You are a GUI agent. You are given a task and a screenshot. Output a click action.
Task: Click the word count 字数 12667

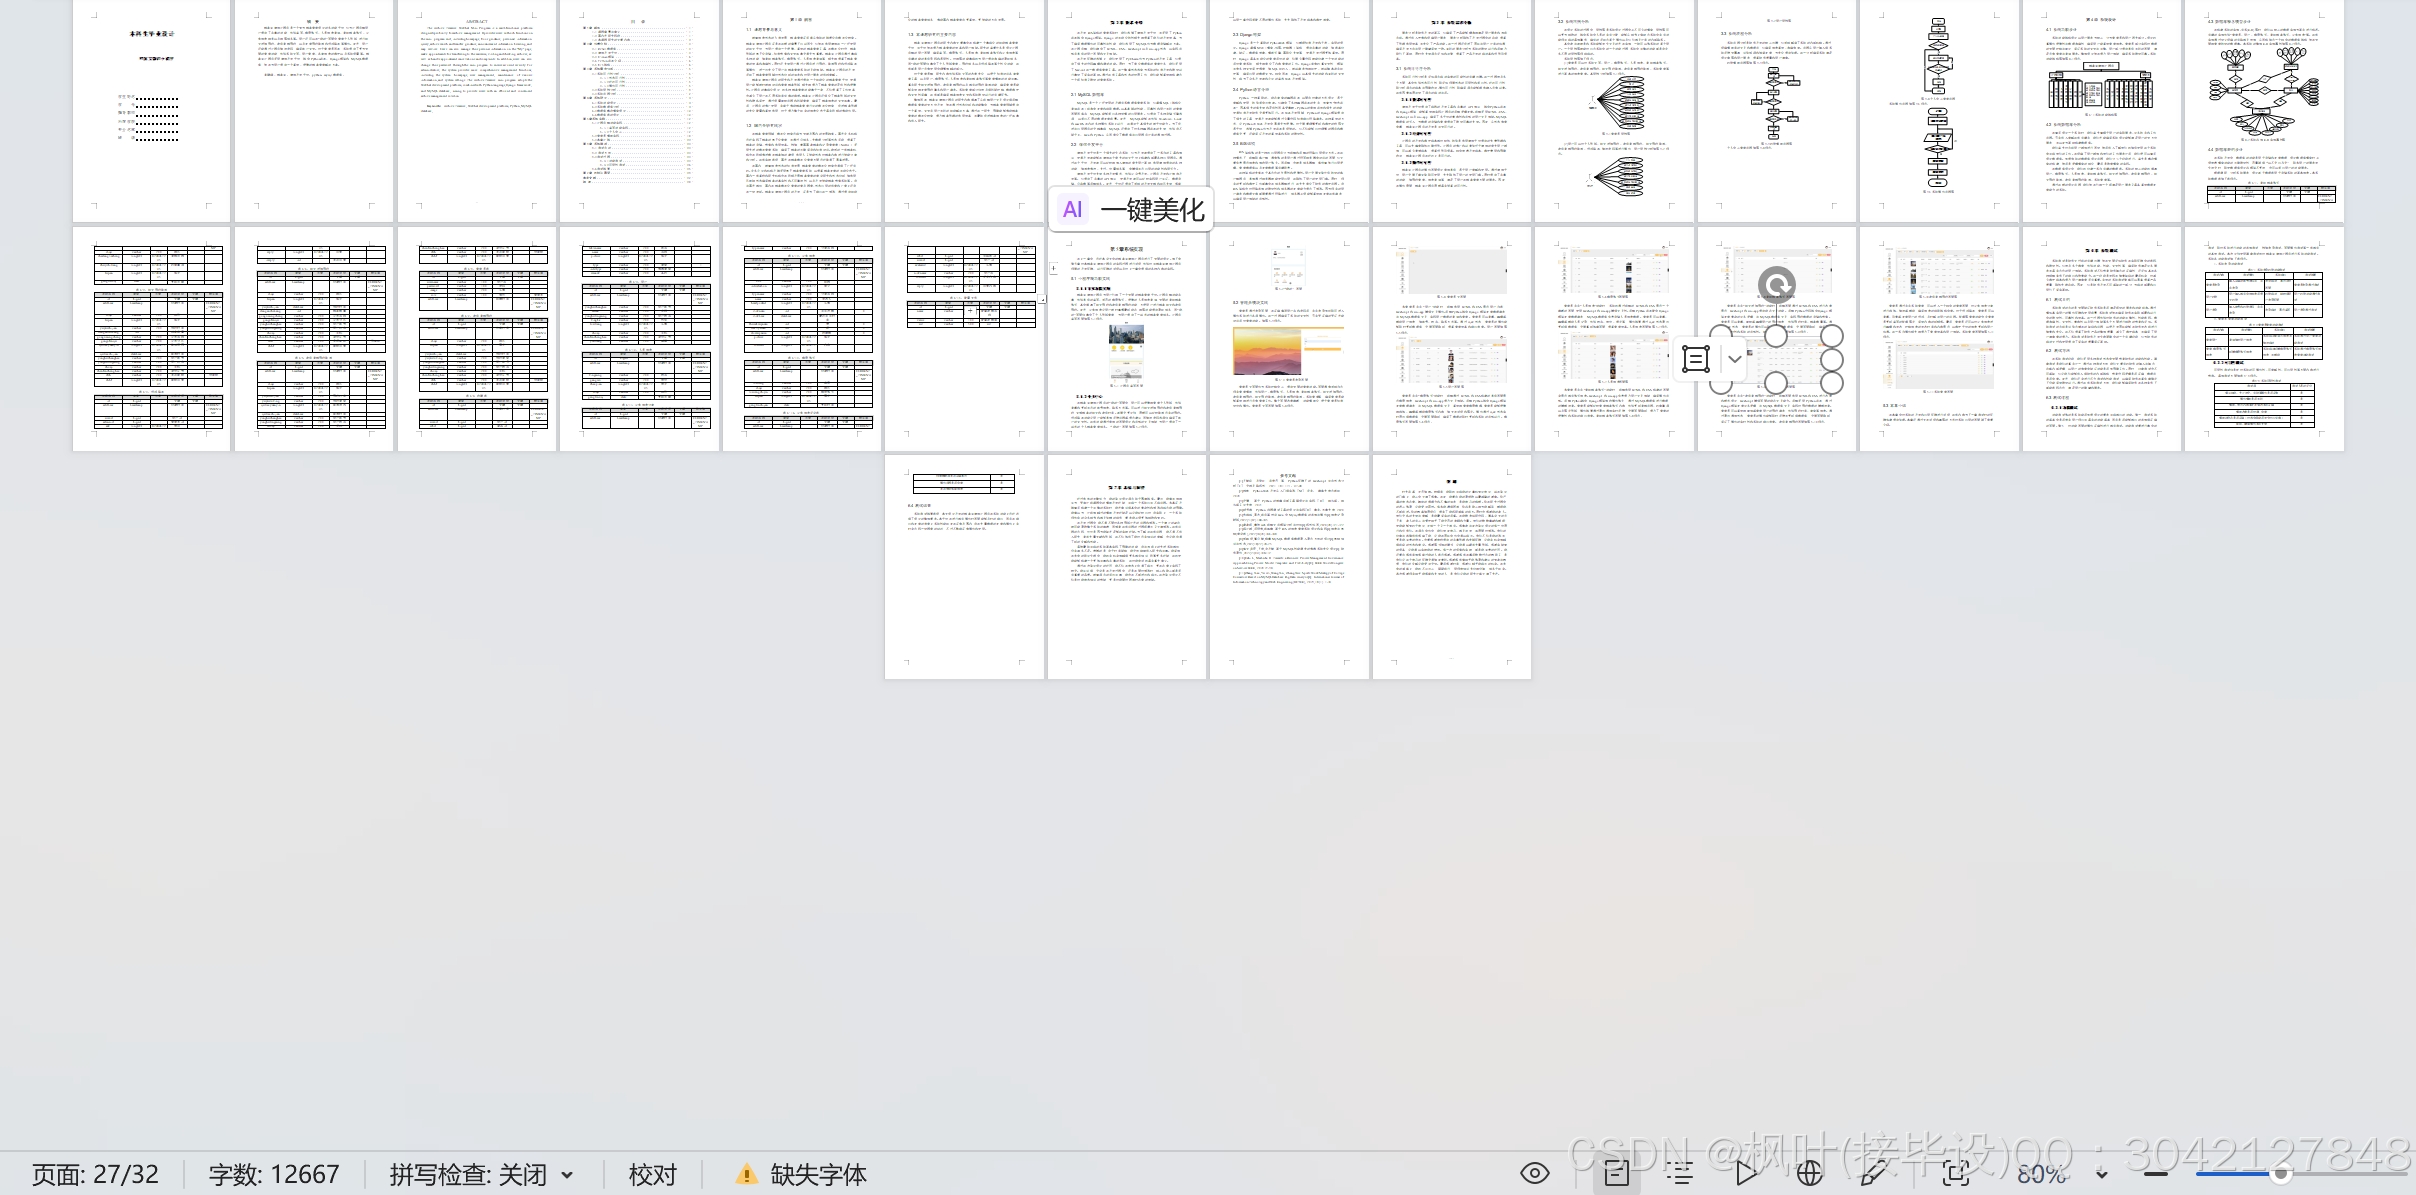click(x=273, y=1174)
